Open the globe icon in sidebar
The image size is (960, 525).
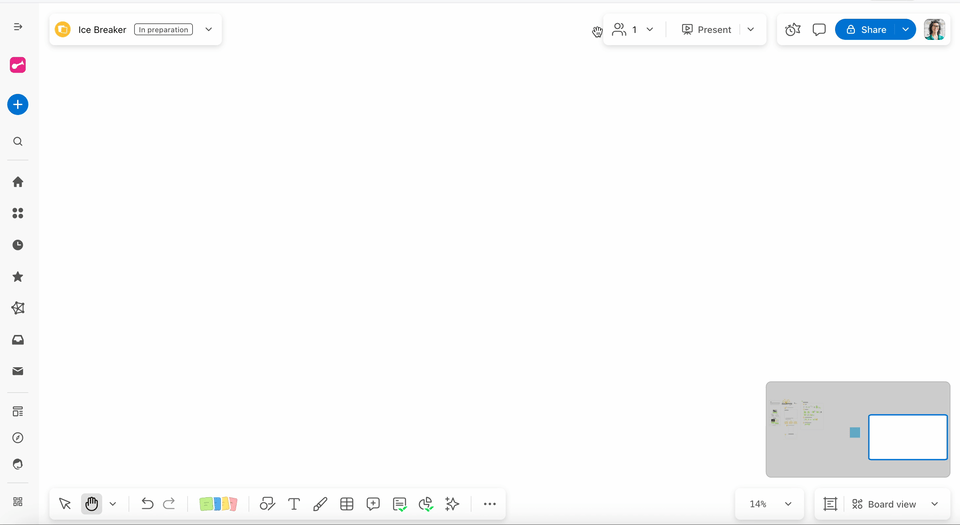(x=18, y=464)
